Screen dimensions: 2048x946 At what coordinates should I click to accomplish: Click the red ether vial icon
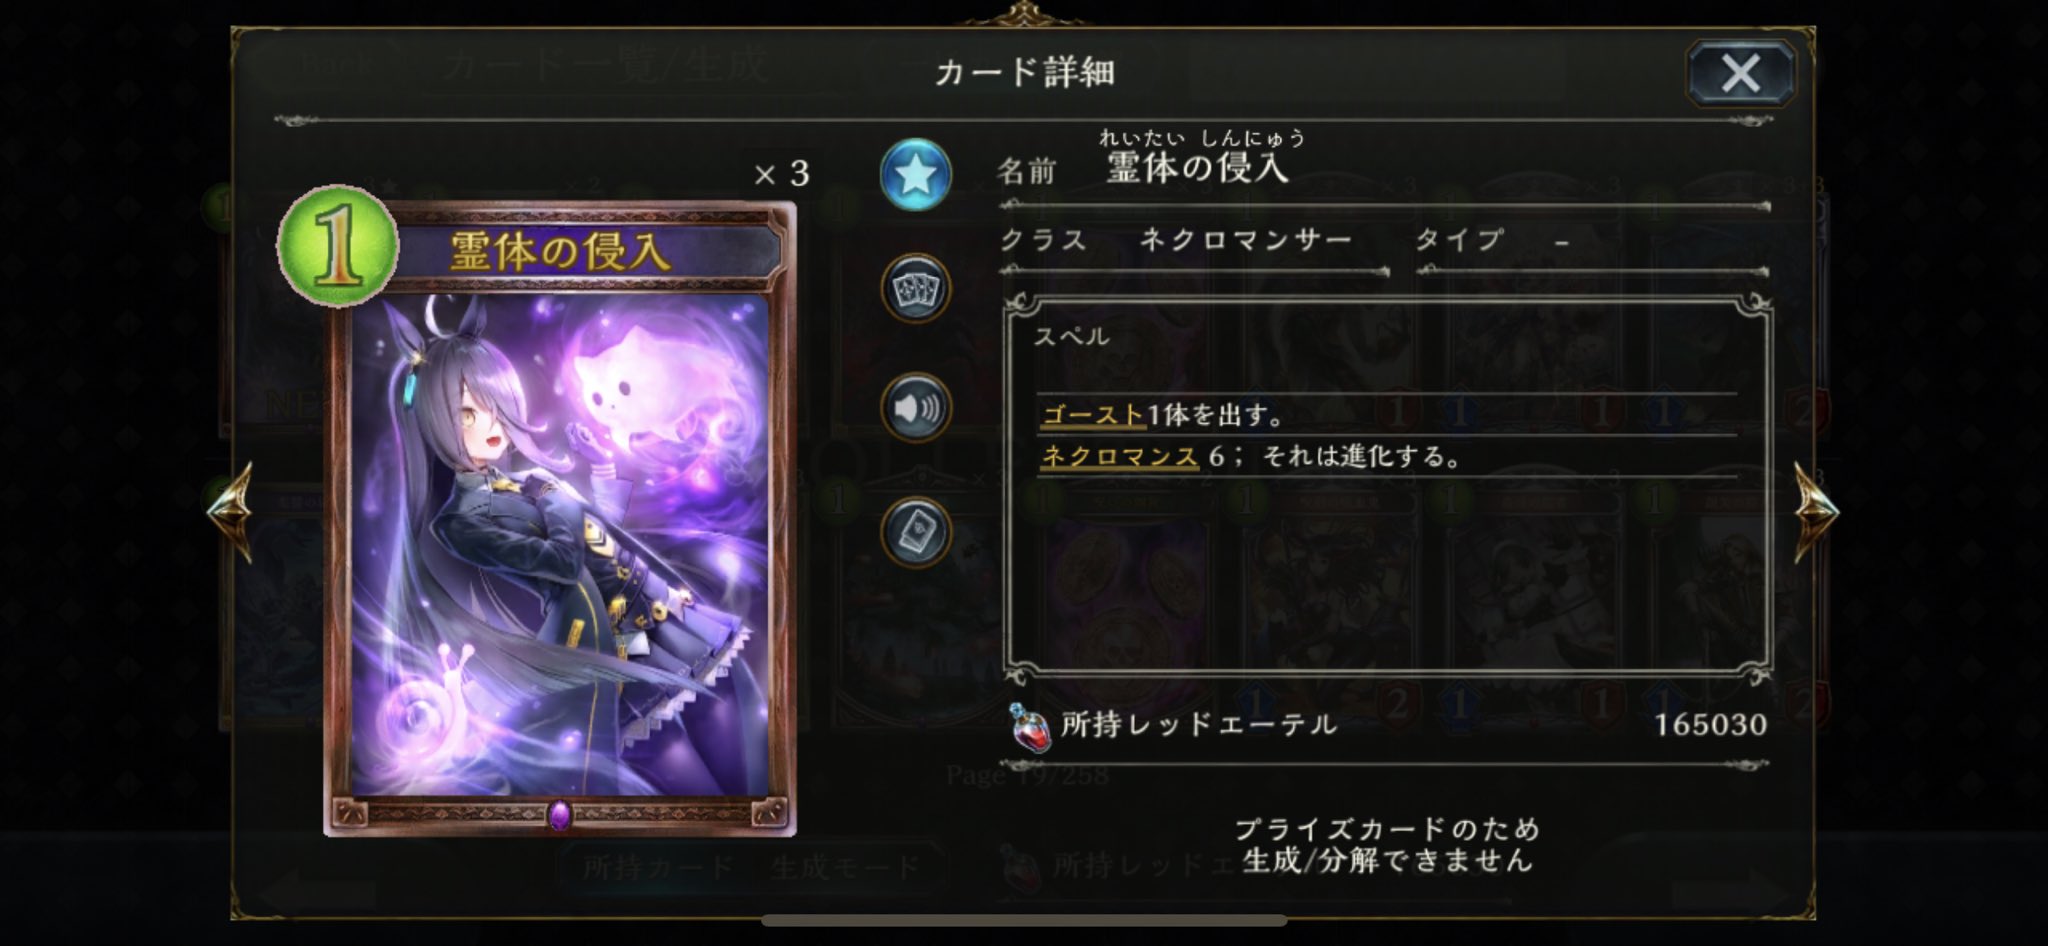pos(1031,727)
